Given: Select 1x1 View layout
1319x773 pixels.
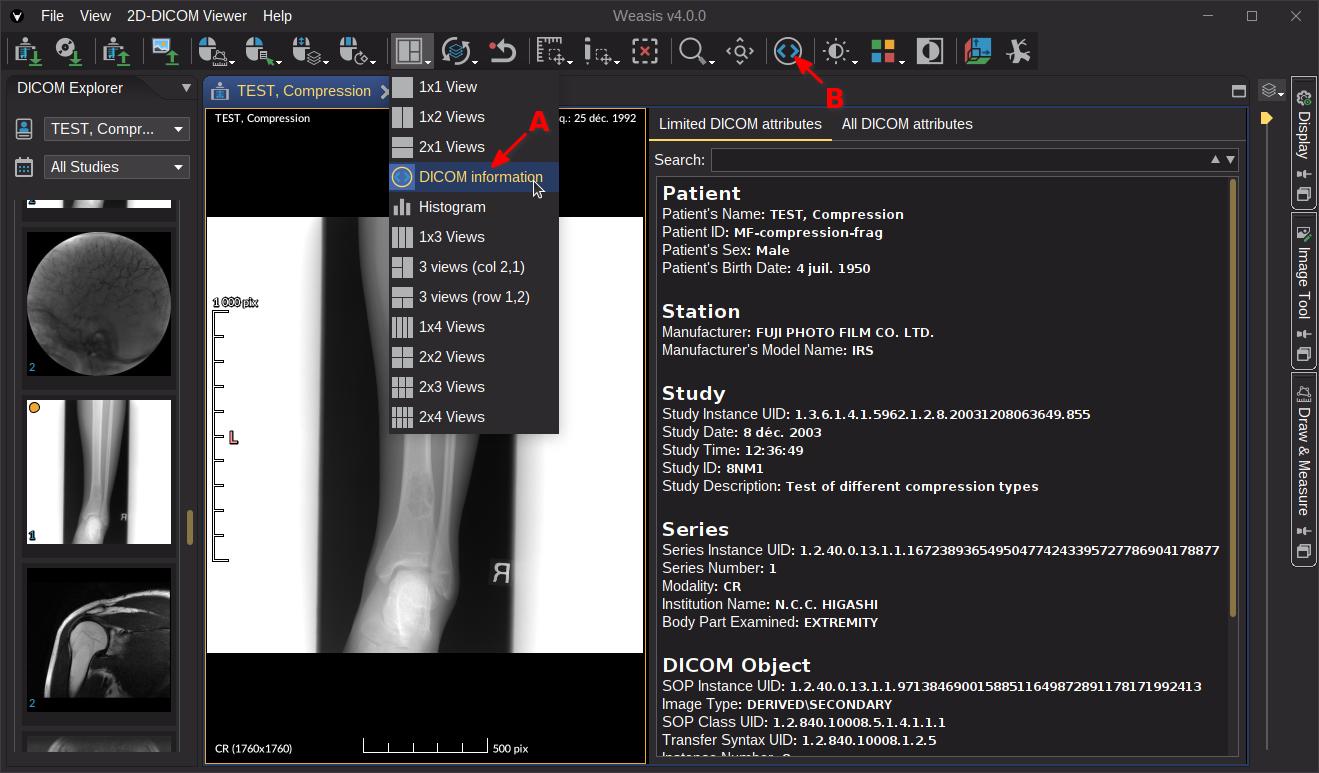Looking at the screenshot, I should [x=474, y=87].
